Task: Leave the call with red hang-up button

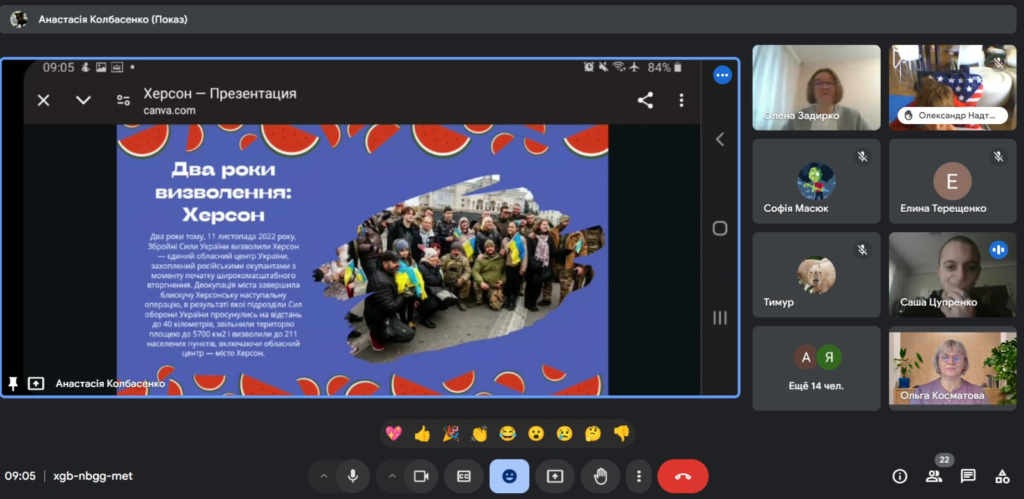Action: click(683, 476)
